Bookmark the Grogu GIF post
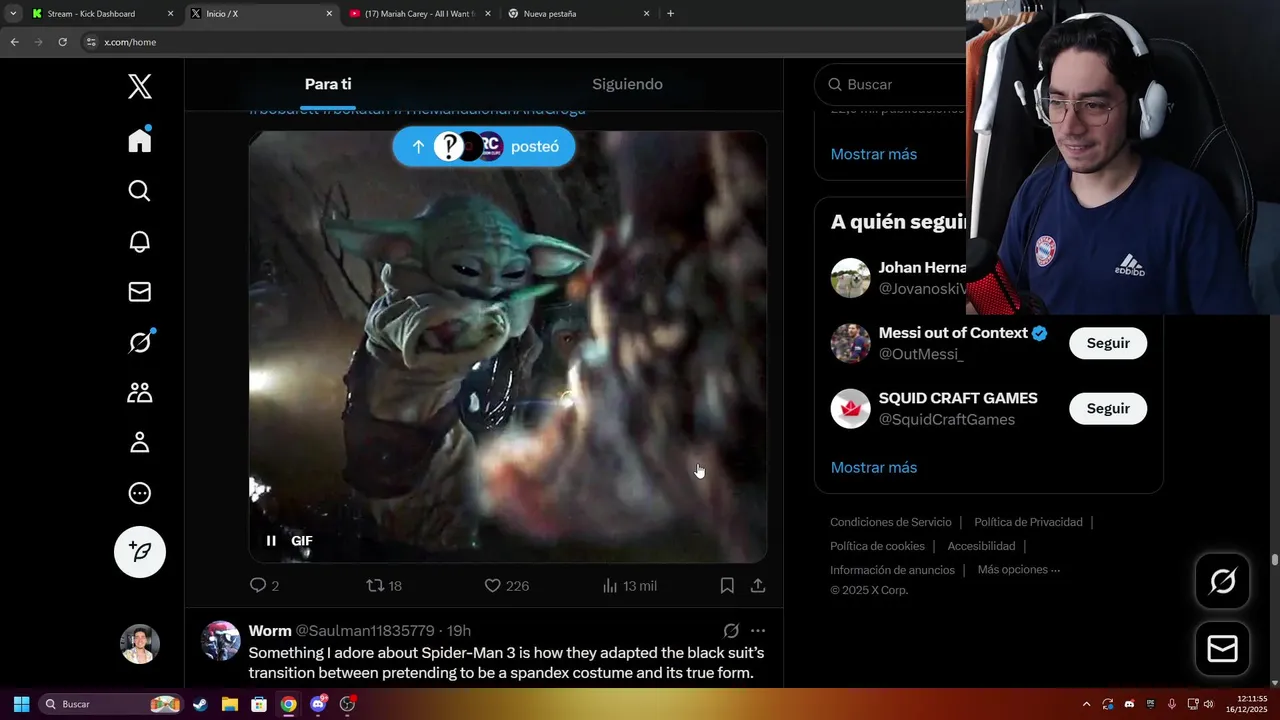Screen dimensions: 1280x720 pyautogui.click(x=727, y=586)
